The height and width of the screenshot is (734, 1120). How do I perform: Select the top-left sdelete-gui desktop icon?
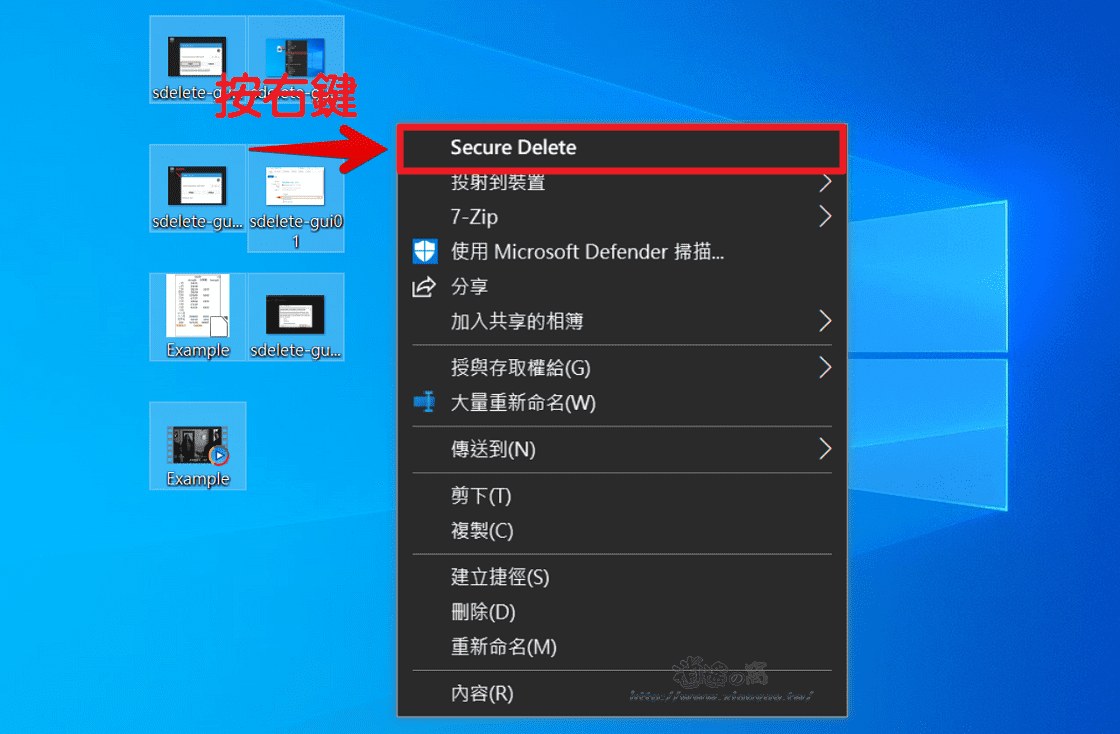[x=197, y=55]
